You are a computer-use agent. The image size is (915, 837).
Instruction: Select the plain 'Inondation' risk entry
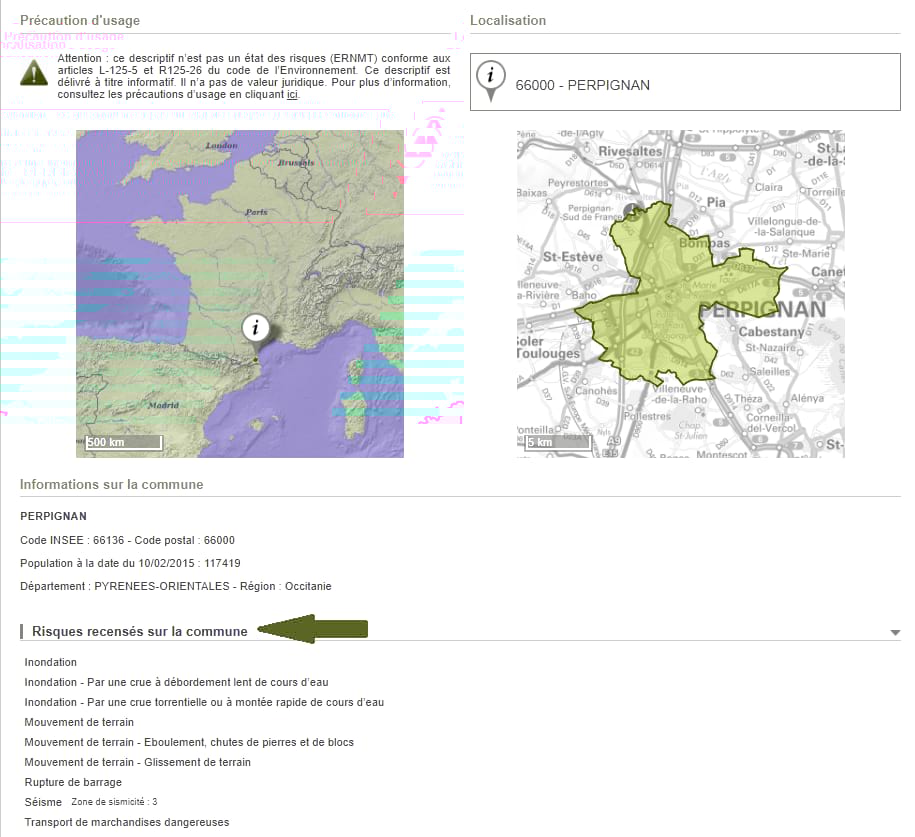tap(51, 662)
